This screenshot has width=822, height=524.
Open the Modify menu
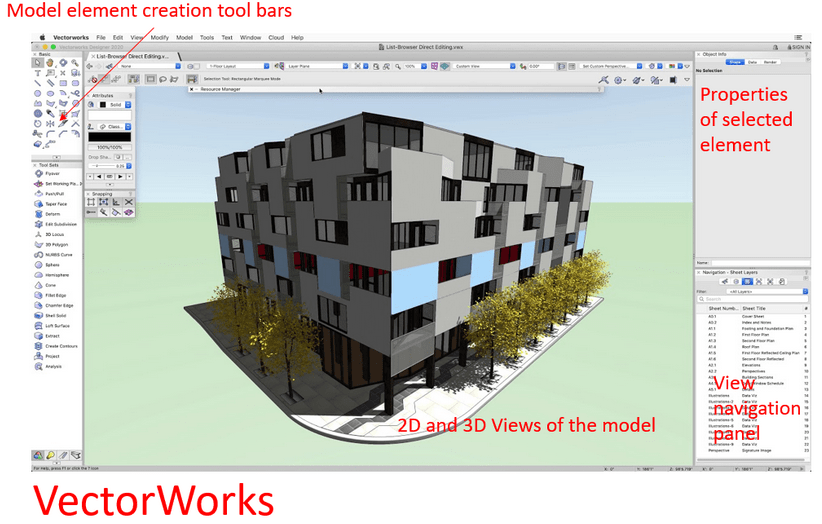(159, 37)
